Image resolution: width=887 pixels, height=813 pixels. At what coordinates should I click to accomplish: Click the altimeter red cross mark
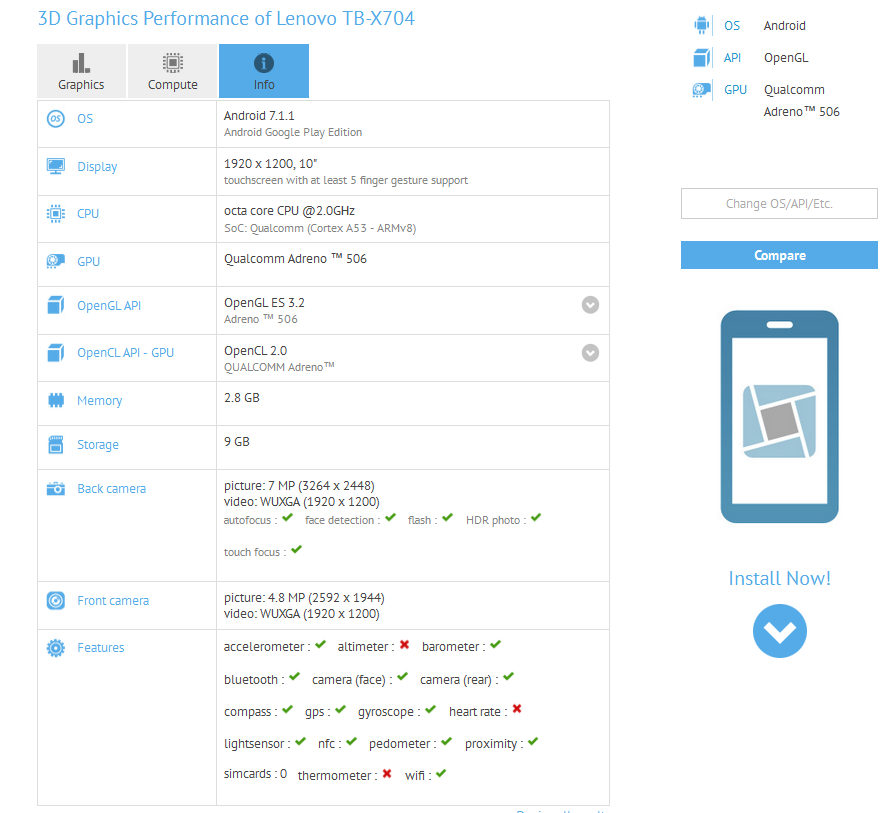(x=404, y=644)
